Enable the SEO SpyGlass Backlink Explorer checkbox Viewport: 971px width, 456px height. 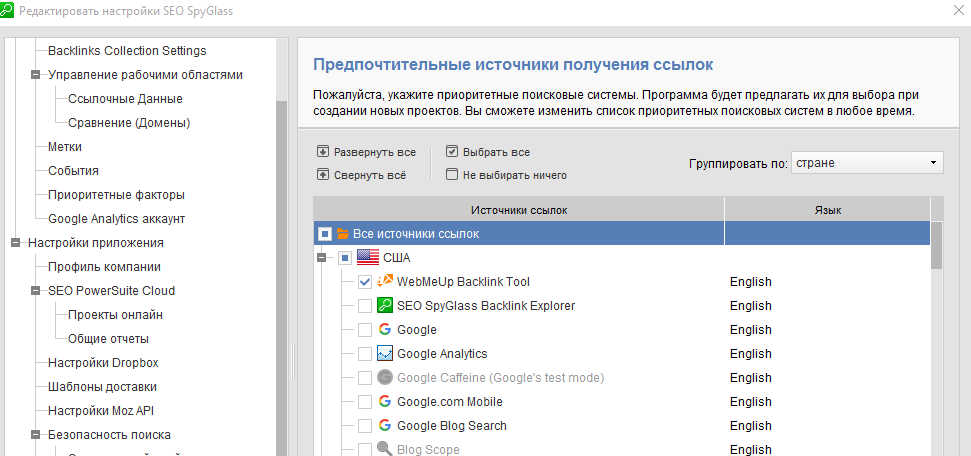(x=365, y=306)
